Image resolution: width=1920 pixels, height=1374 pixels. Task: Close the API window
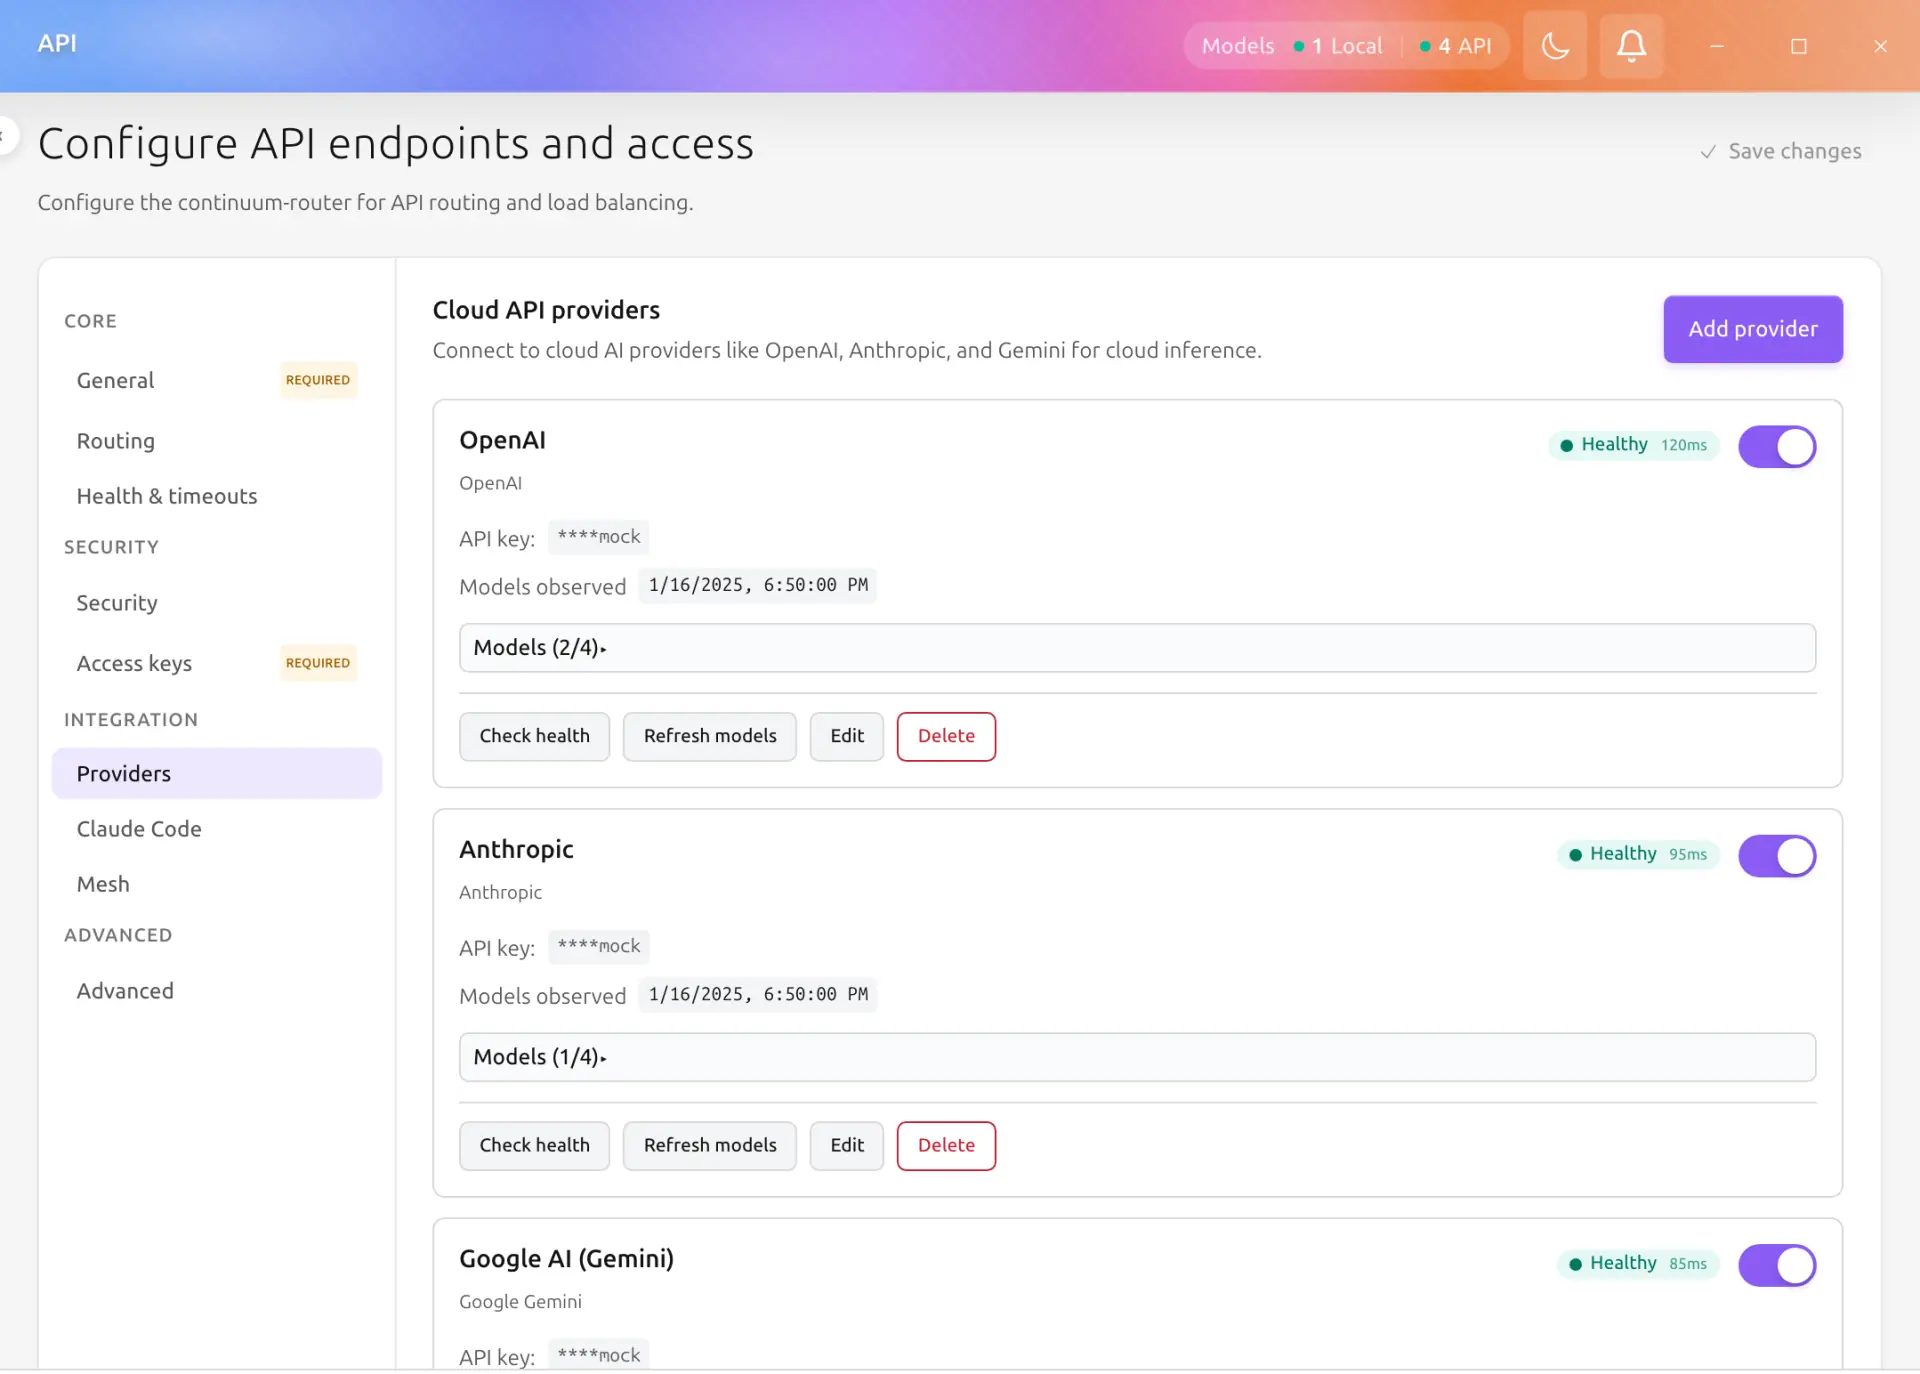pyautogui.click(x=1881, y=46)
